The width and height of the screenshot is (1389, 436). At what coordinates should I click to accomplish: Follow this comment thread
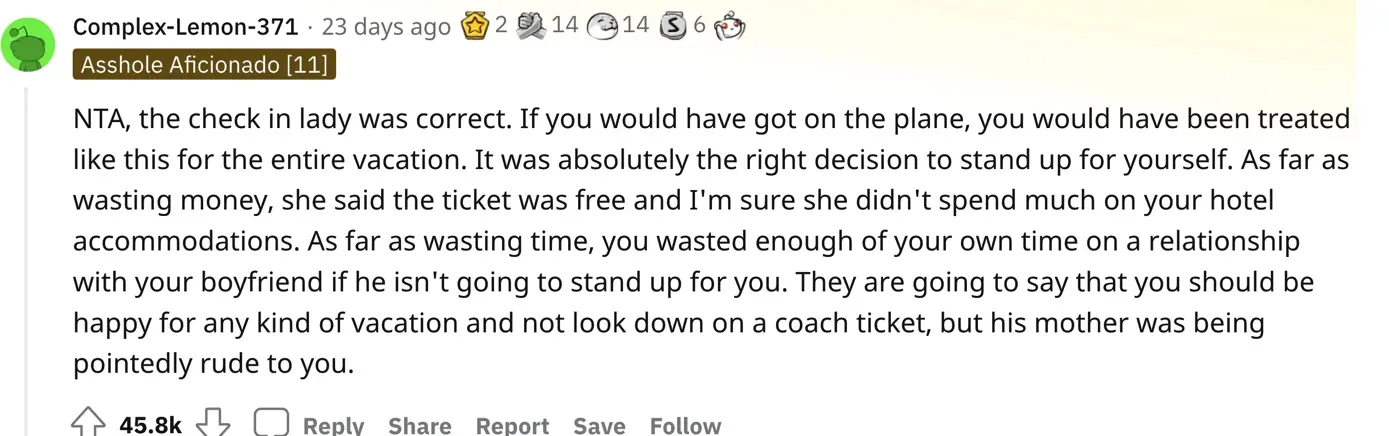click(x=685, y=425)
